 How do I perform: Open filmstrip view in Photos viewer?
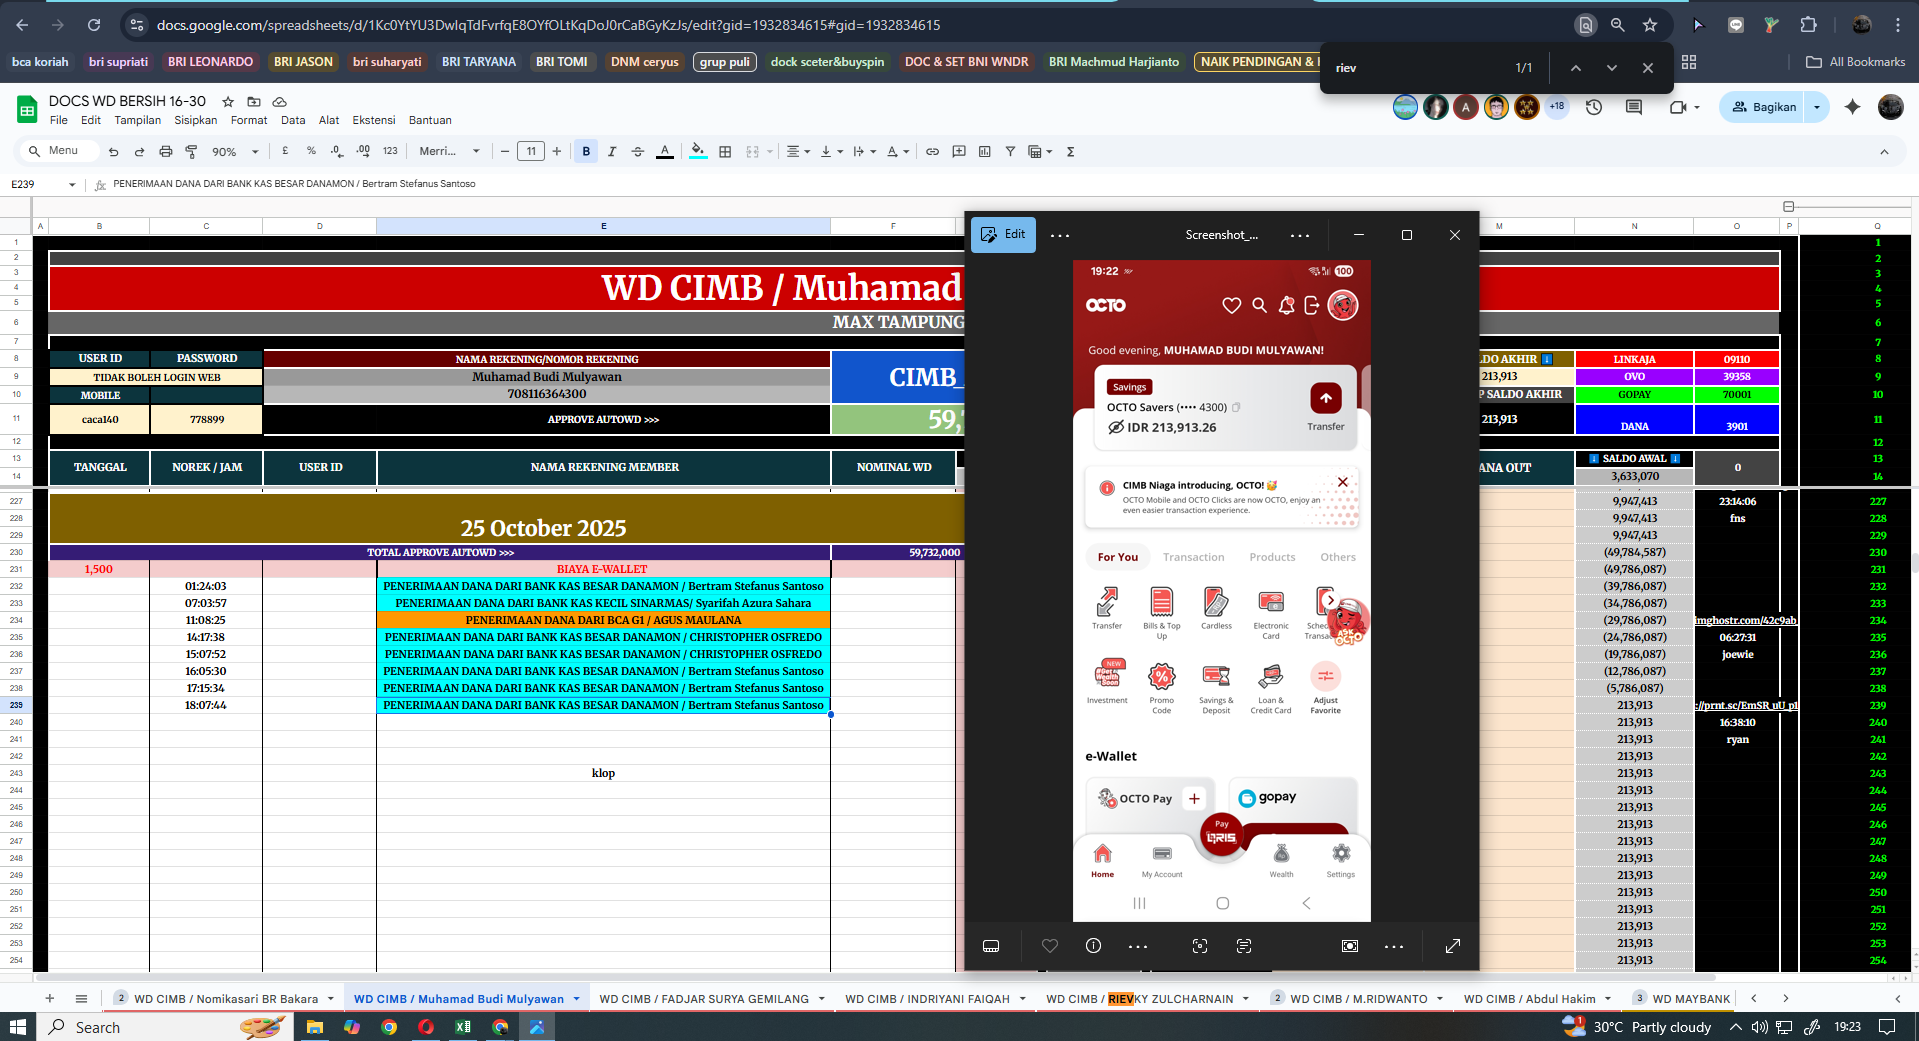[x=991, y=946]
